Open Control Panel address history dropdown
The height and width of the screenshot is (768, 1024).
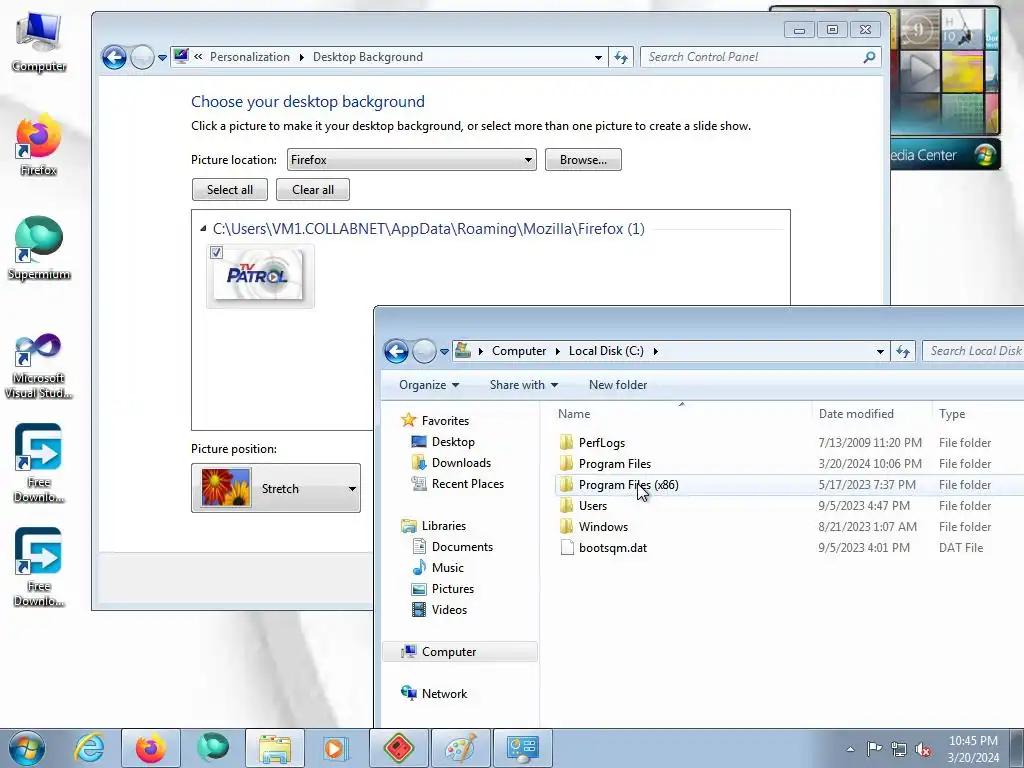598,57
